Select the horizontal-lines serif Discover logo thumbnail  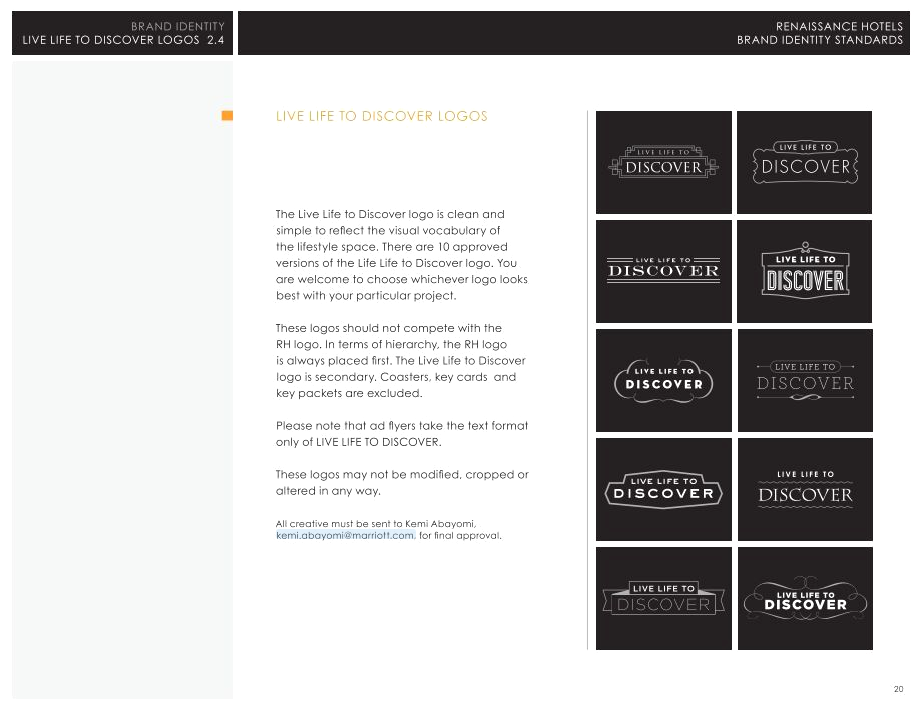click(664, 271)
